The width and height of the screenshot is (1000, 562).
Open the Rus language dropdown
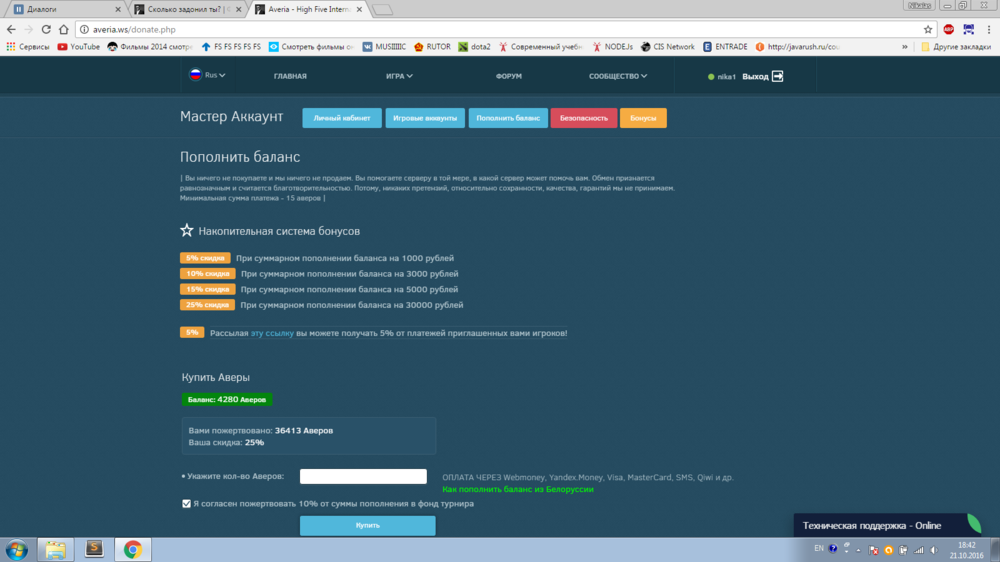point(208,75)
